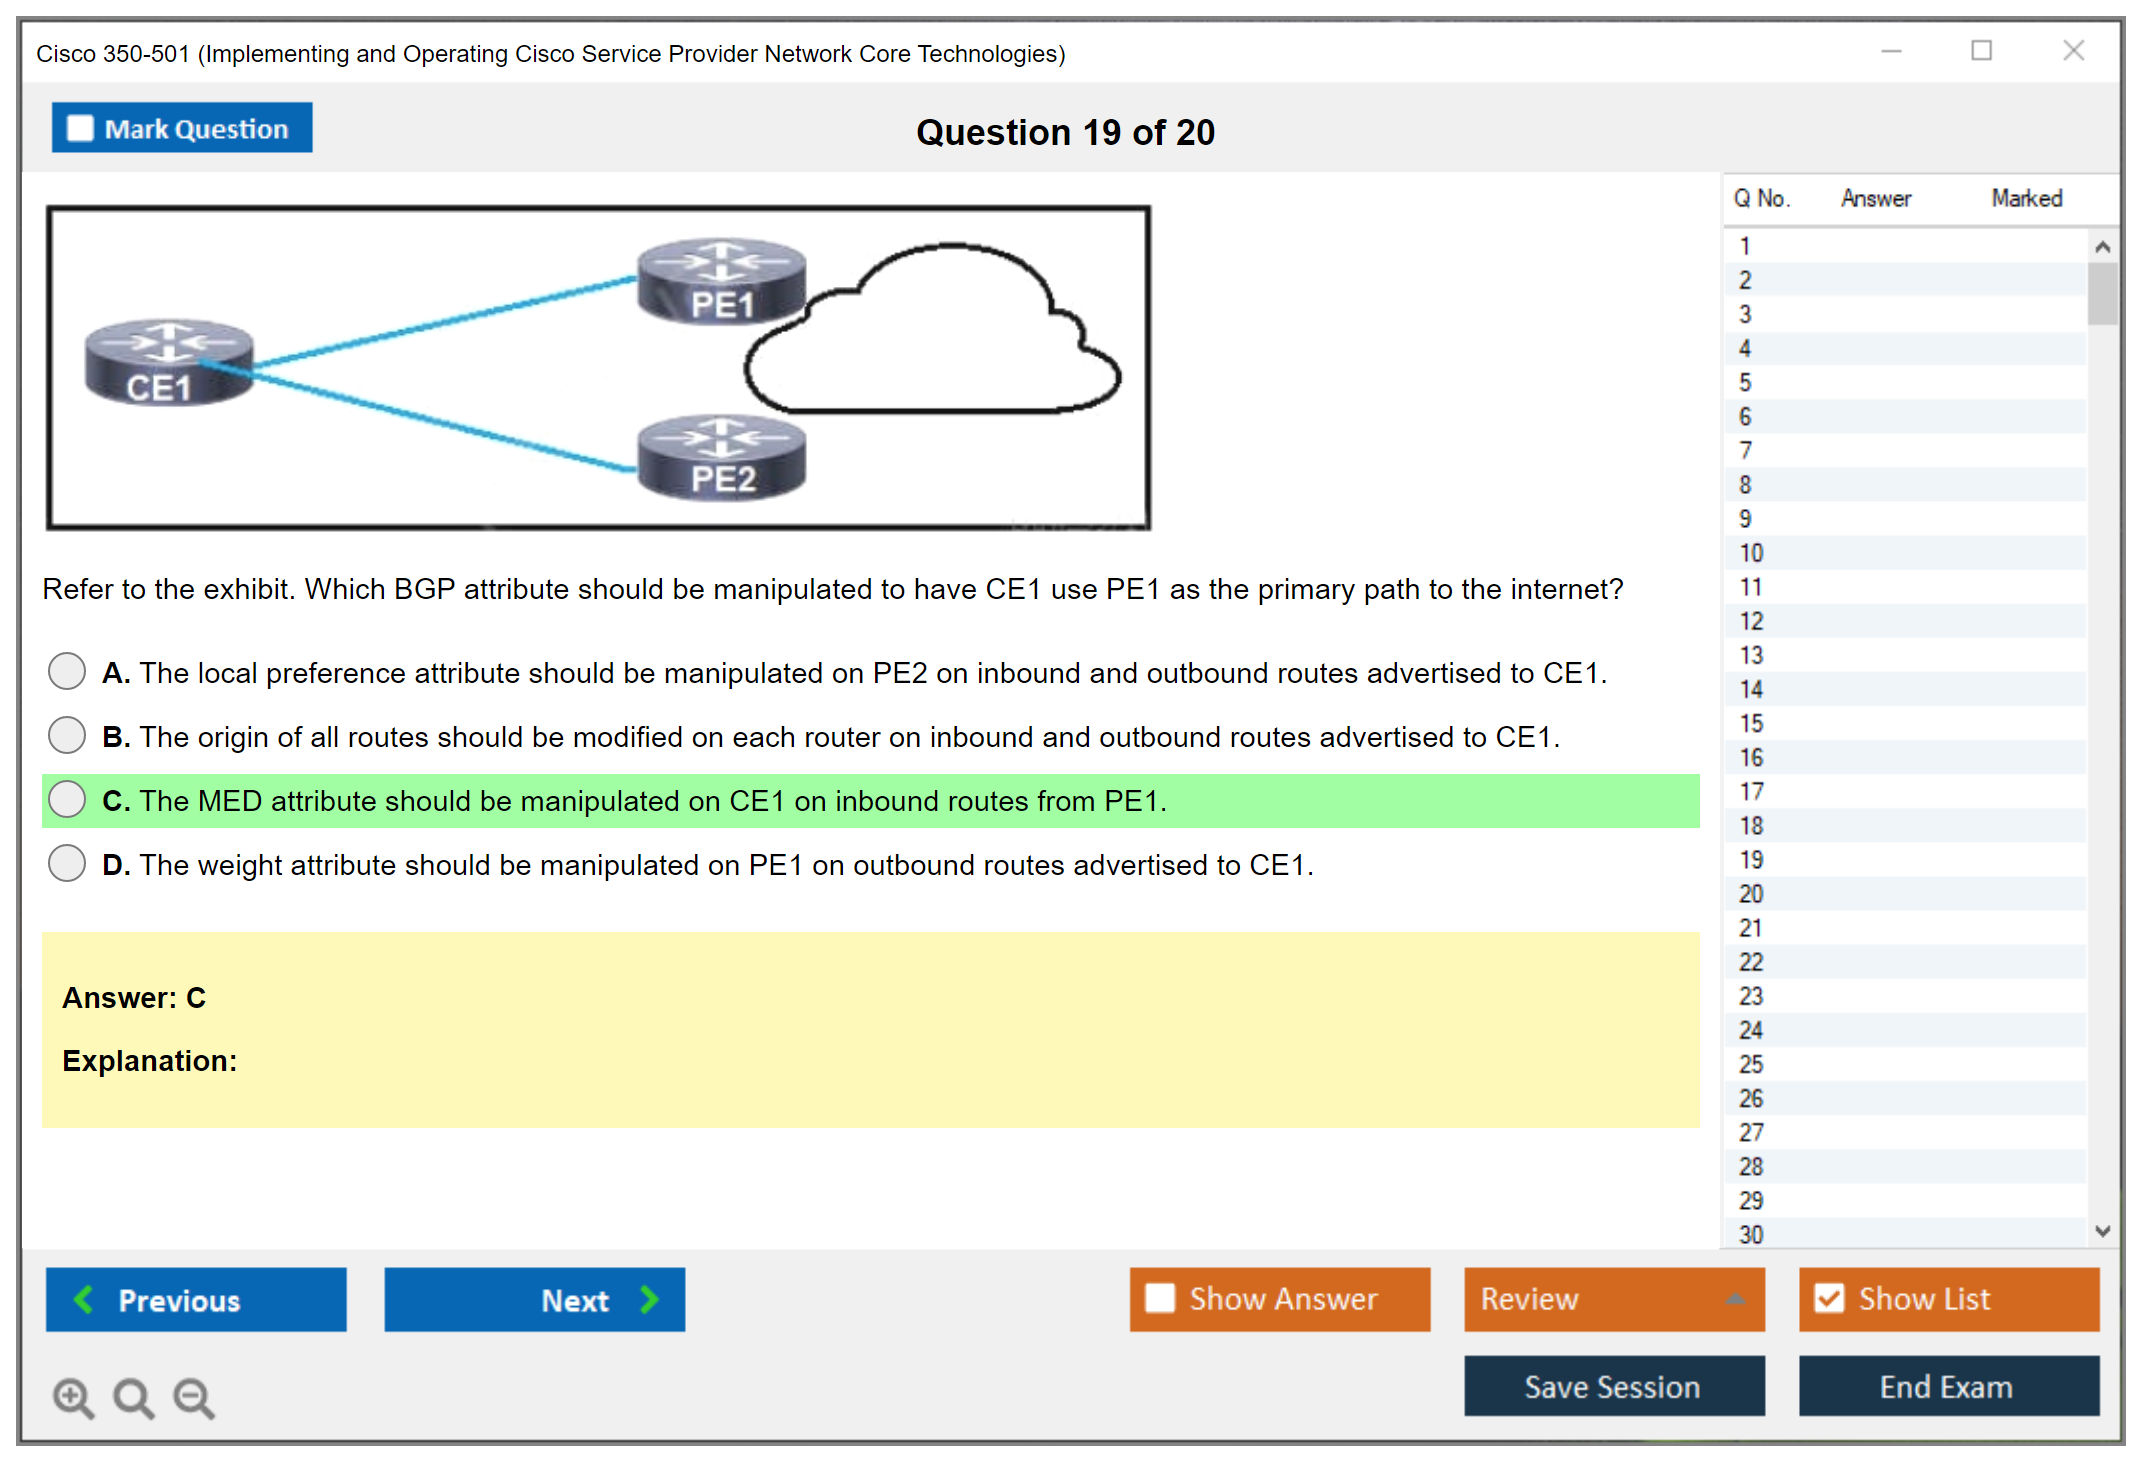Go to the Previous question
The image size is (2150, 1470).
[196, 1299]
